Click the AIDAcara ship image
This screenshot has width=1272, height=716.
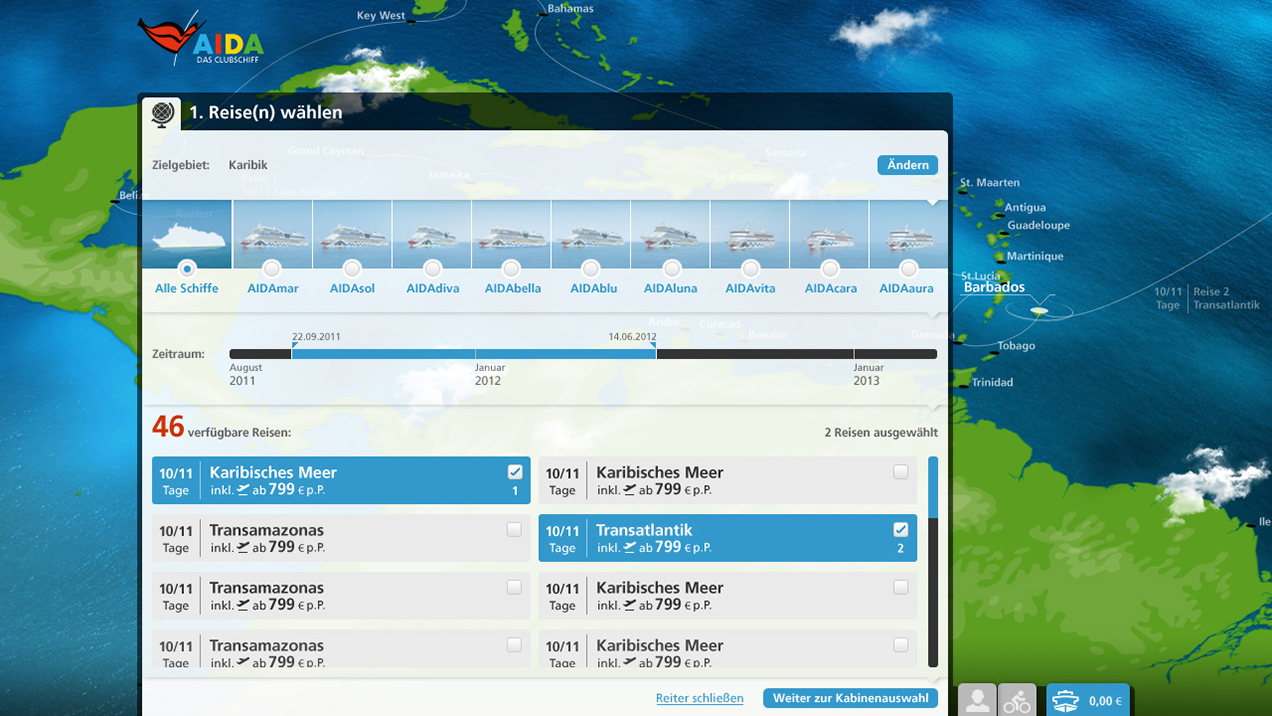coord(829,234)
